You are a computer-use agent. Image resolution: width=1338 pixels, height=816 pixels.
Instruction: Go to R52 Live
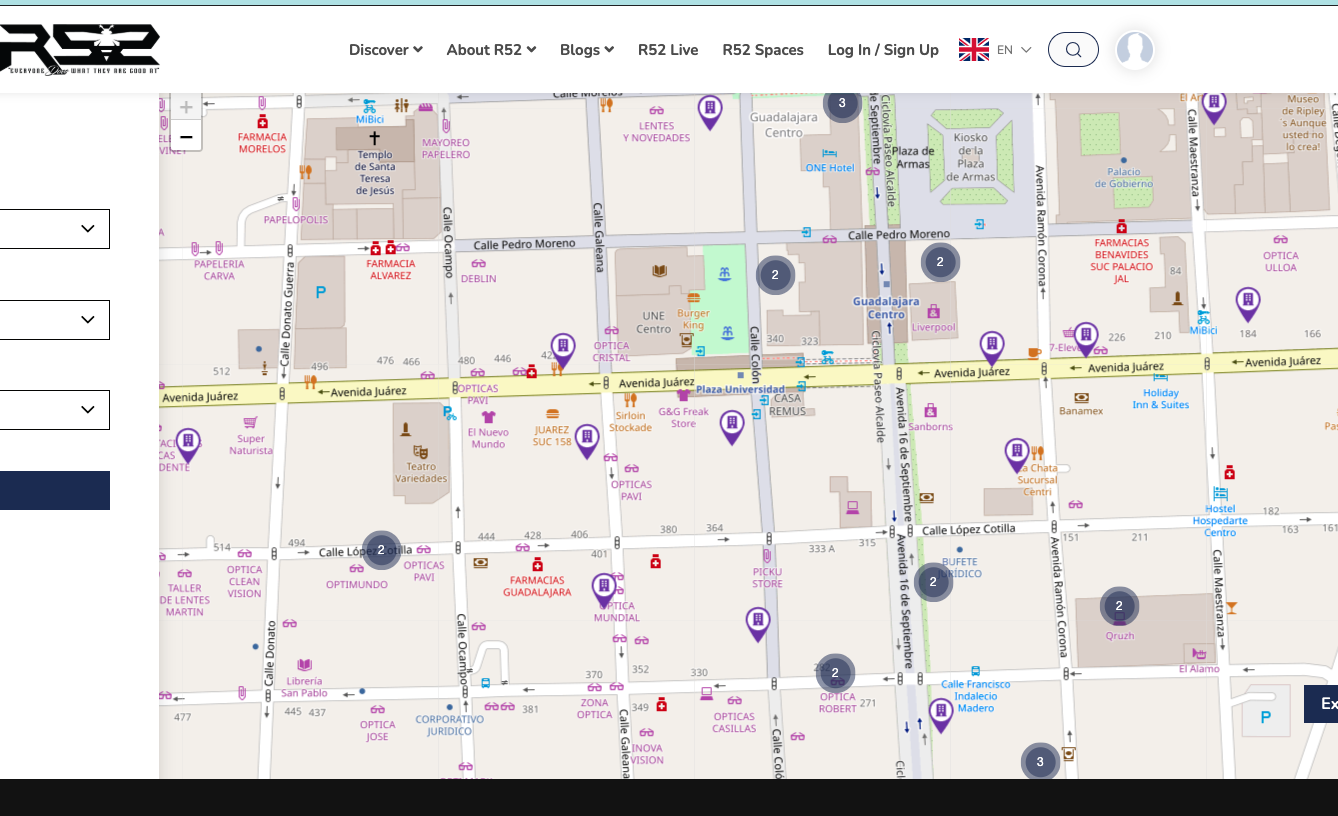pyautogui.click(x=668, y=50)
